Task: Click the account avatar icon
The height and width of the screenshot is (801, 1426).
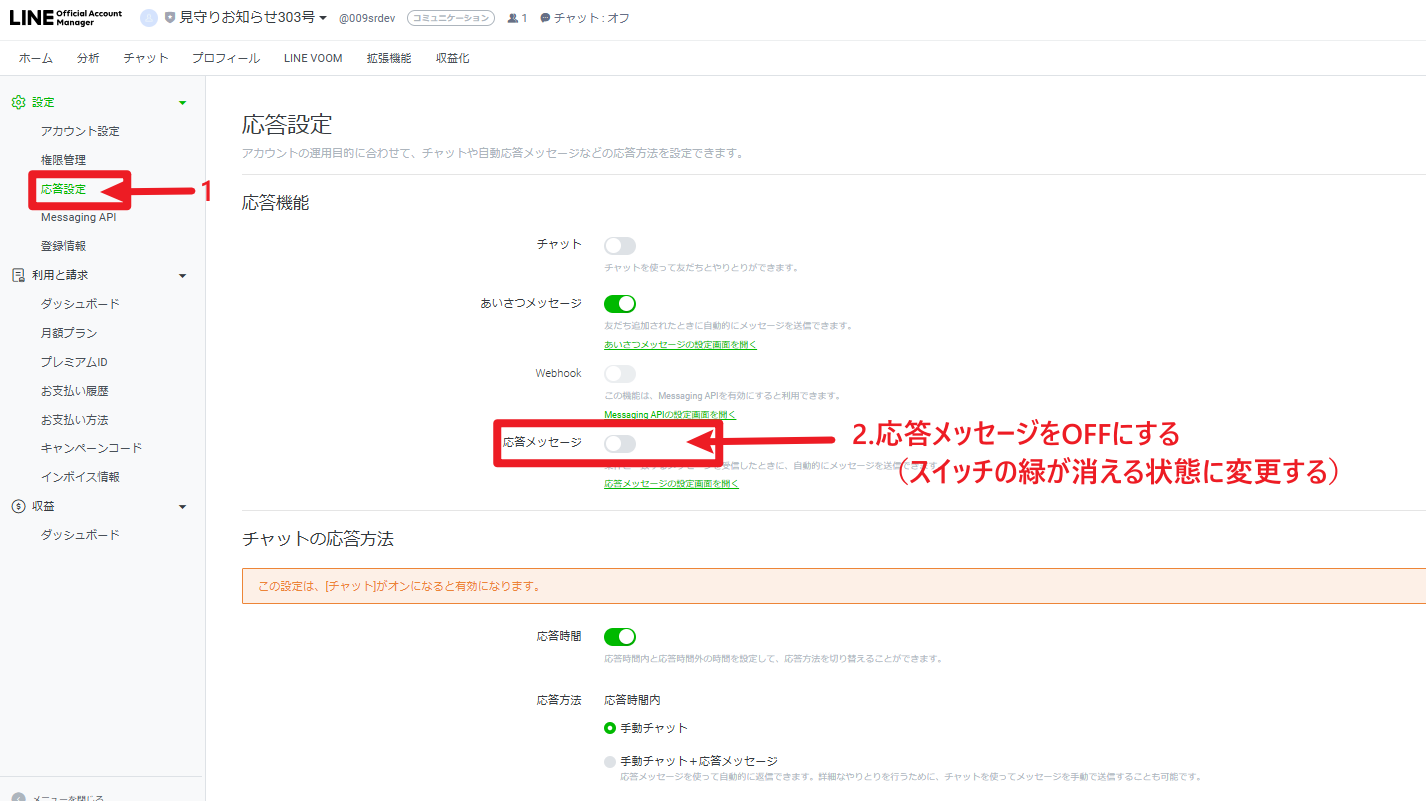Action: (149, 18)
